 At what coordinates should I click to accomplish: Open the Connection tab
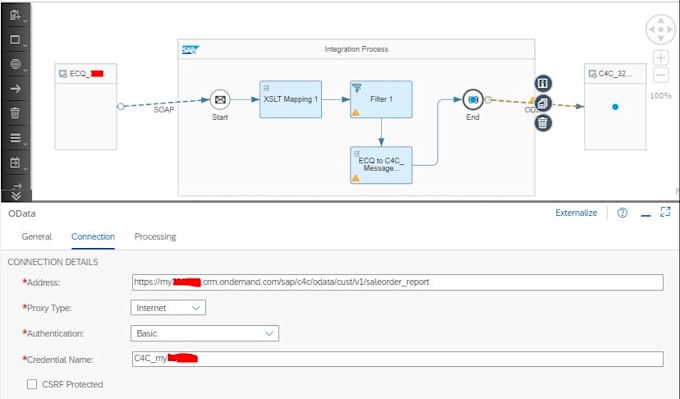93,236
